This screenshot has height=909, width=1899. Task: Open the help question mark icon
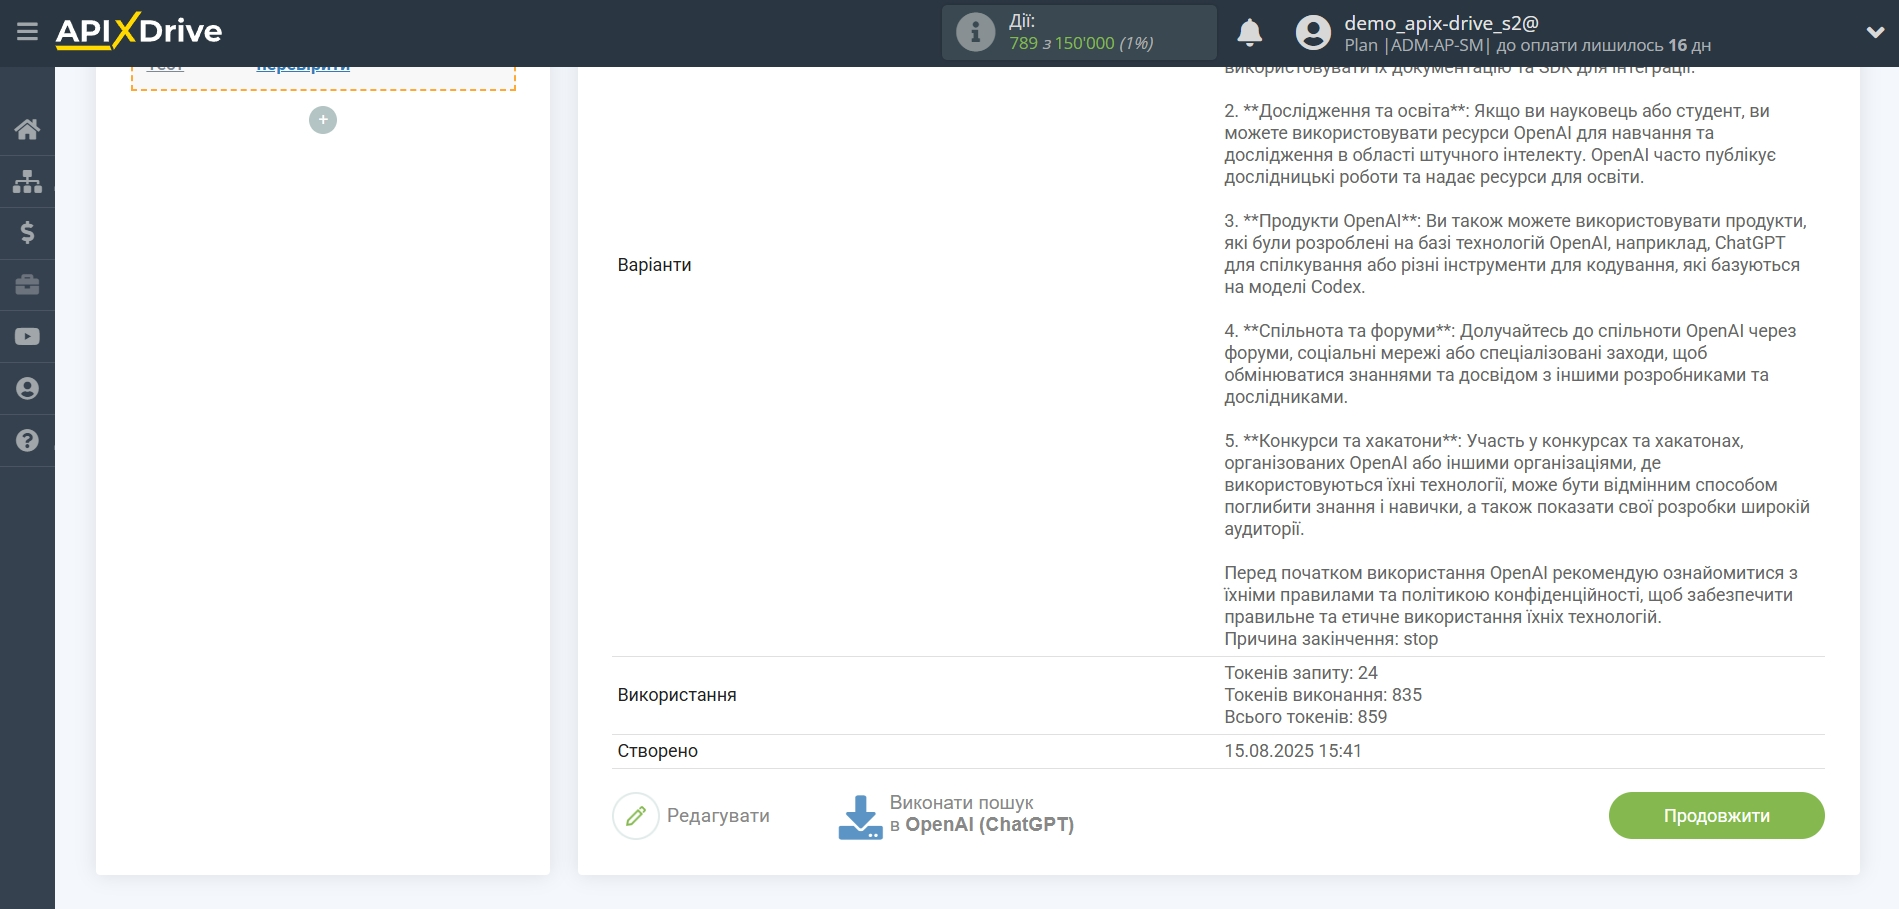click(x=27, y=441)
